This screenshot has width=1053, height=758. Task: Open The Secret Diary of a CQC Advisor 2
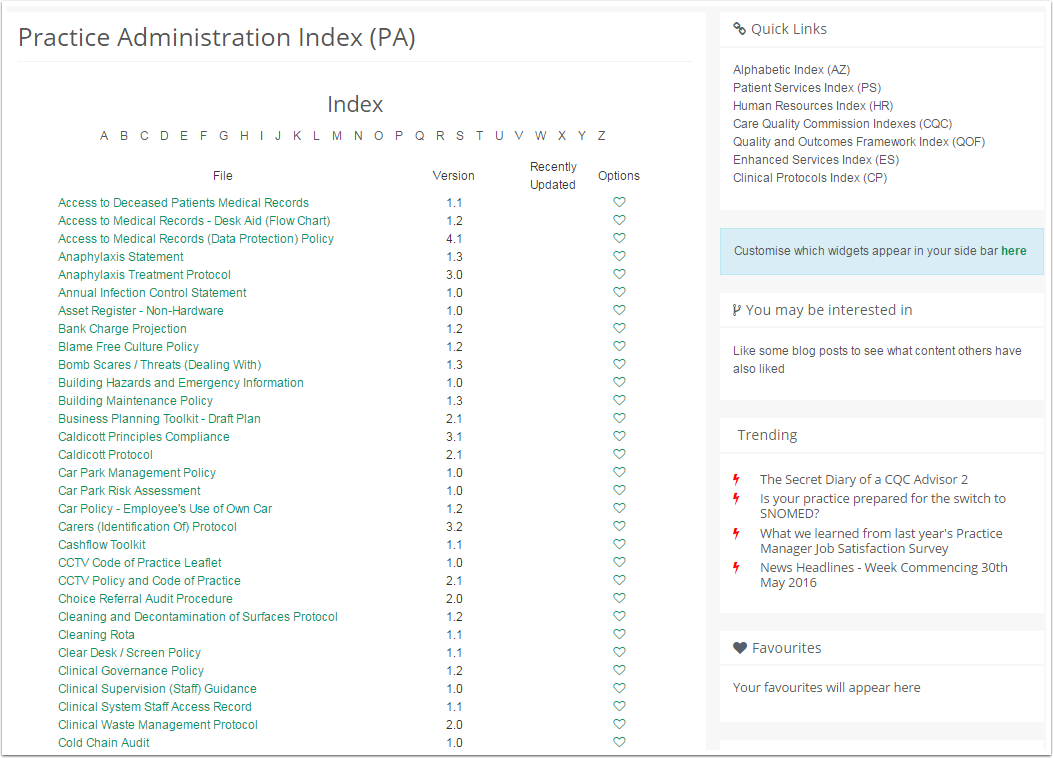(x=863, y=480)
